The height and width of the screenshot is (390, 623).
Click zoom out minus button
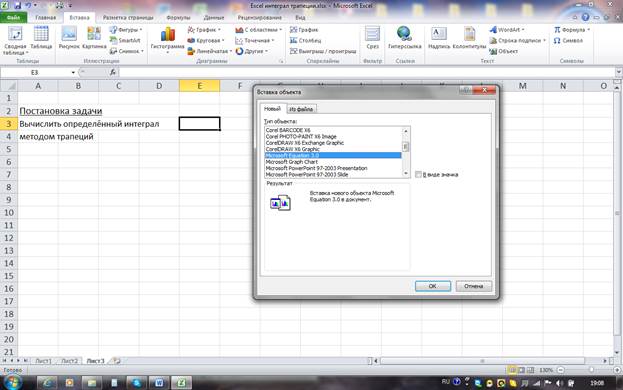561,370
